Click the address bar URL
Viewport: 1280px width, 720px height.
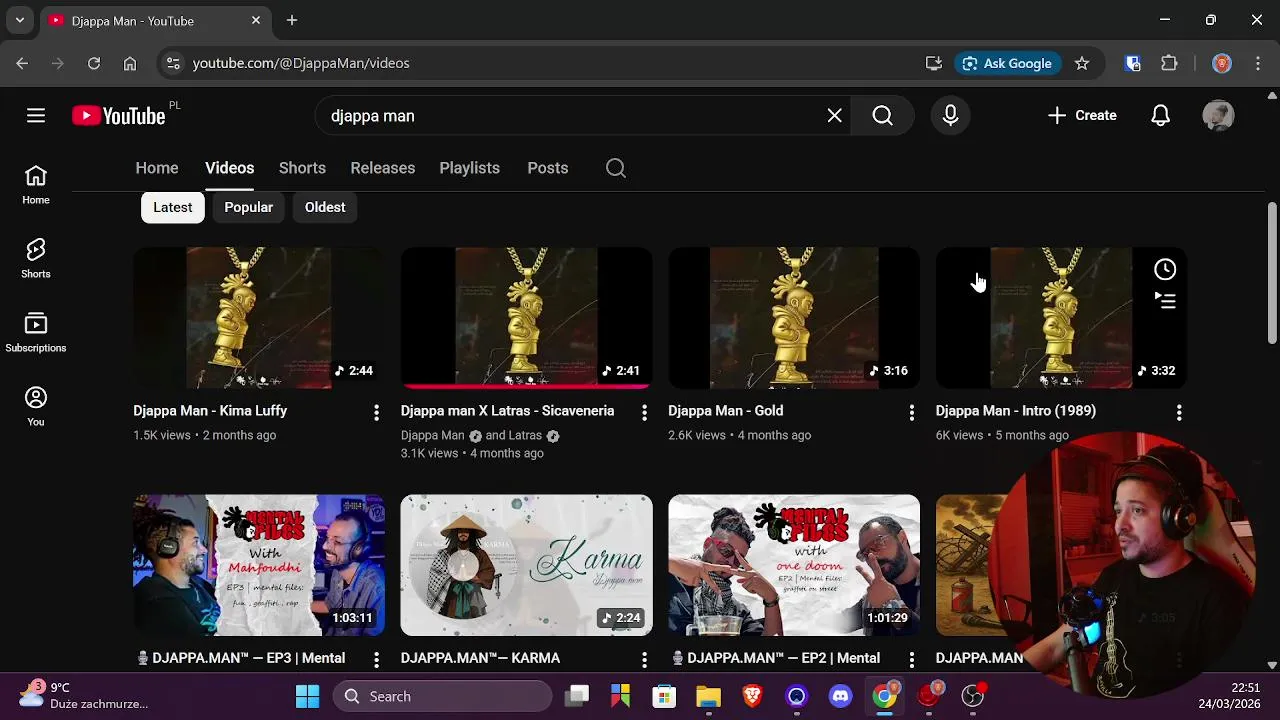click(x=301, y=63)
